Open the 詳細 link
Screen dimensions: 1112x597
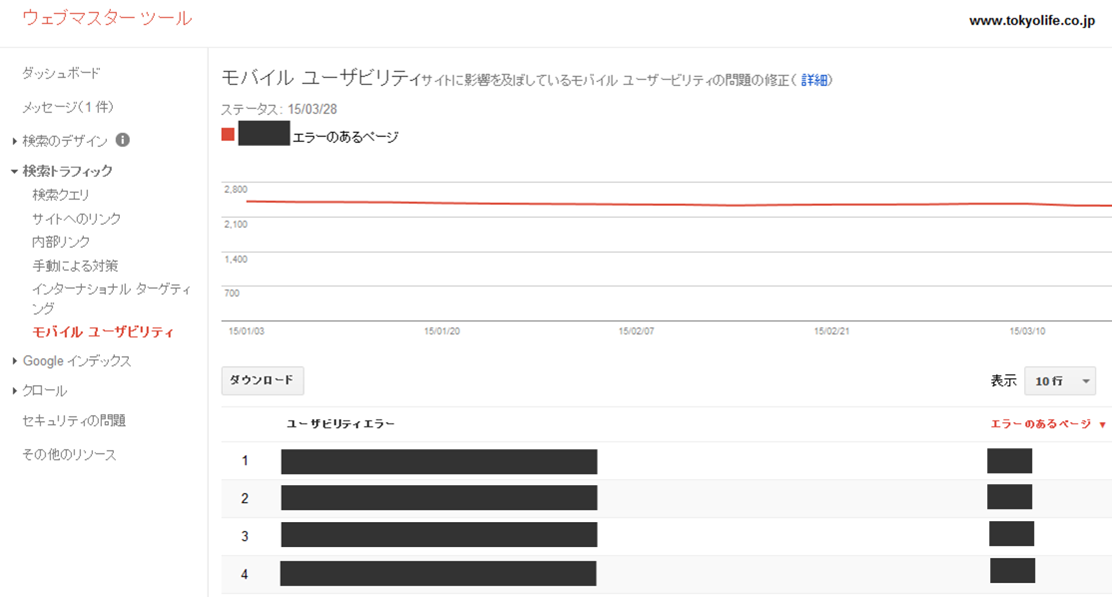pyautogui.click(x=814, y=80)
